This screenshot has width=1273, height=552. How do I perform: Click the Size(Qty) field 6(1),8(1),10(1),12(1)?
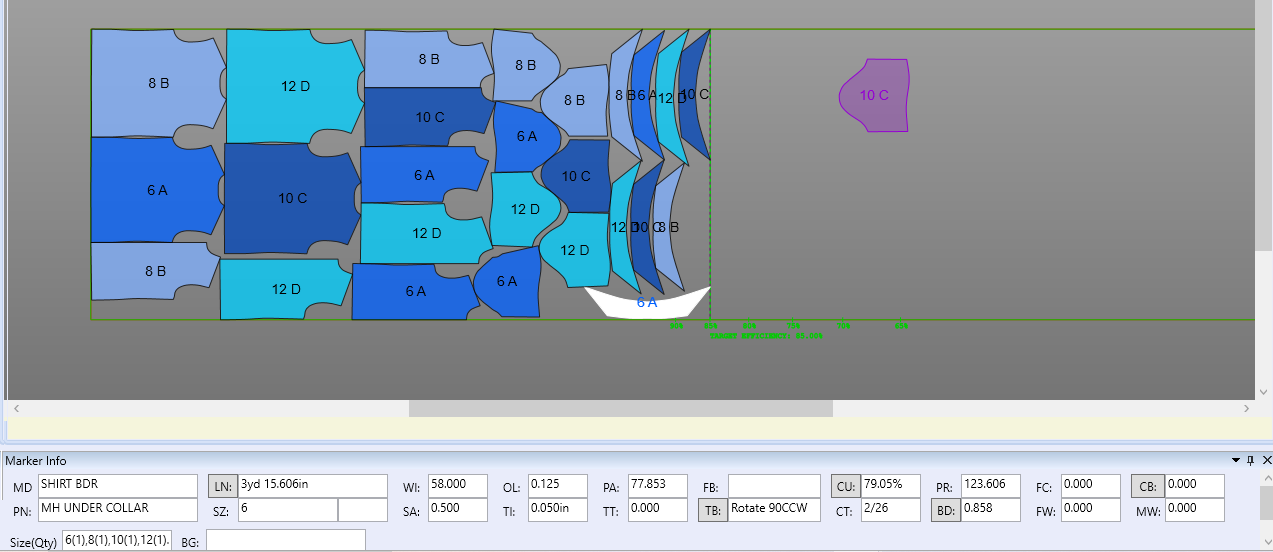pyautogui.click(x=117, y=540)
